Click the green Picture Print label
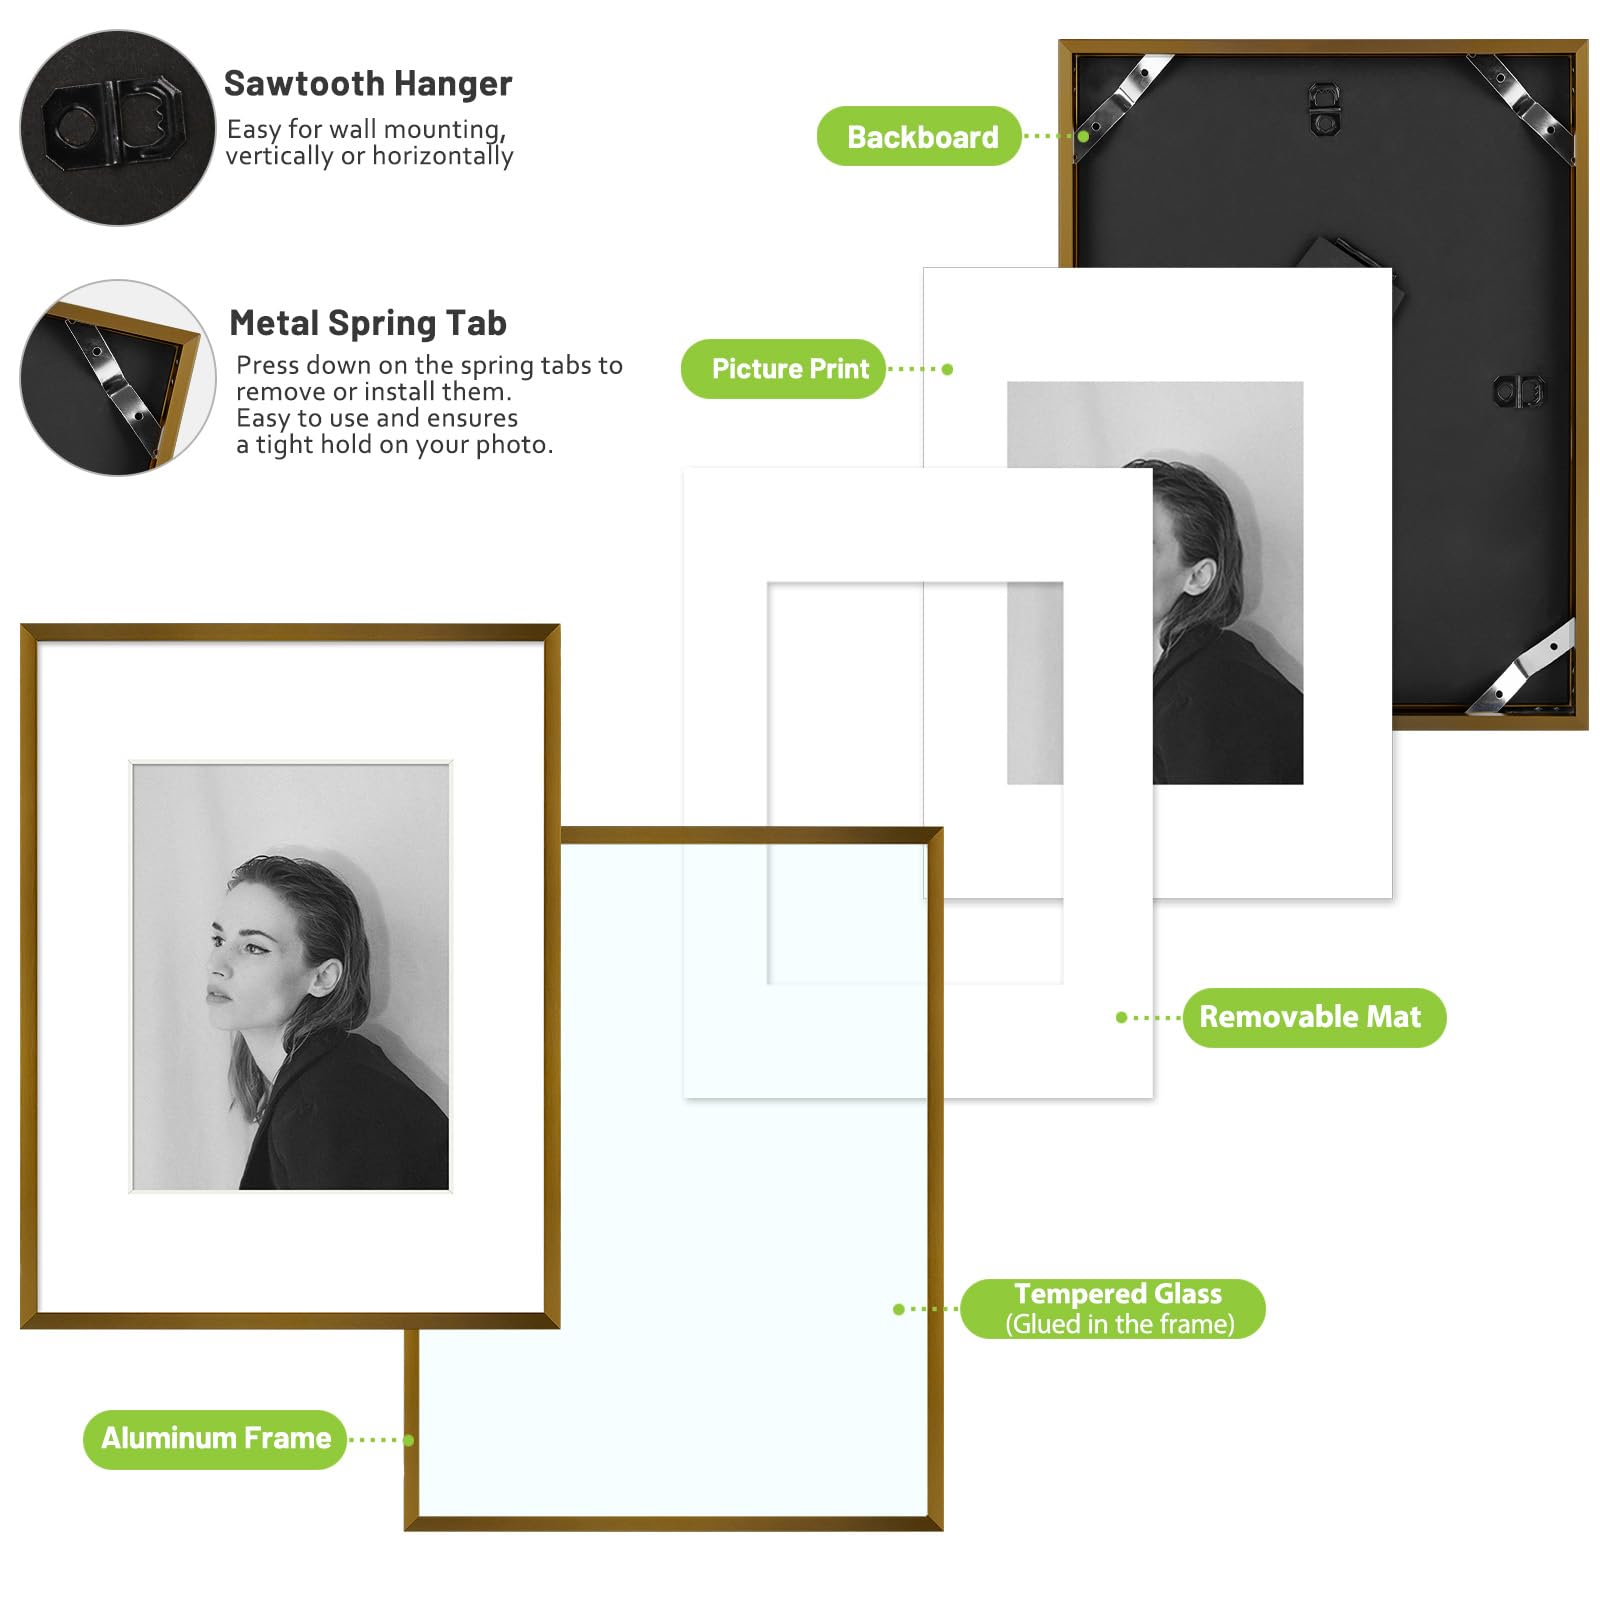The height and width of the screenshot is (1600, 1600). 783,369
